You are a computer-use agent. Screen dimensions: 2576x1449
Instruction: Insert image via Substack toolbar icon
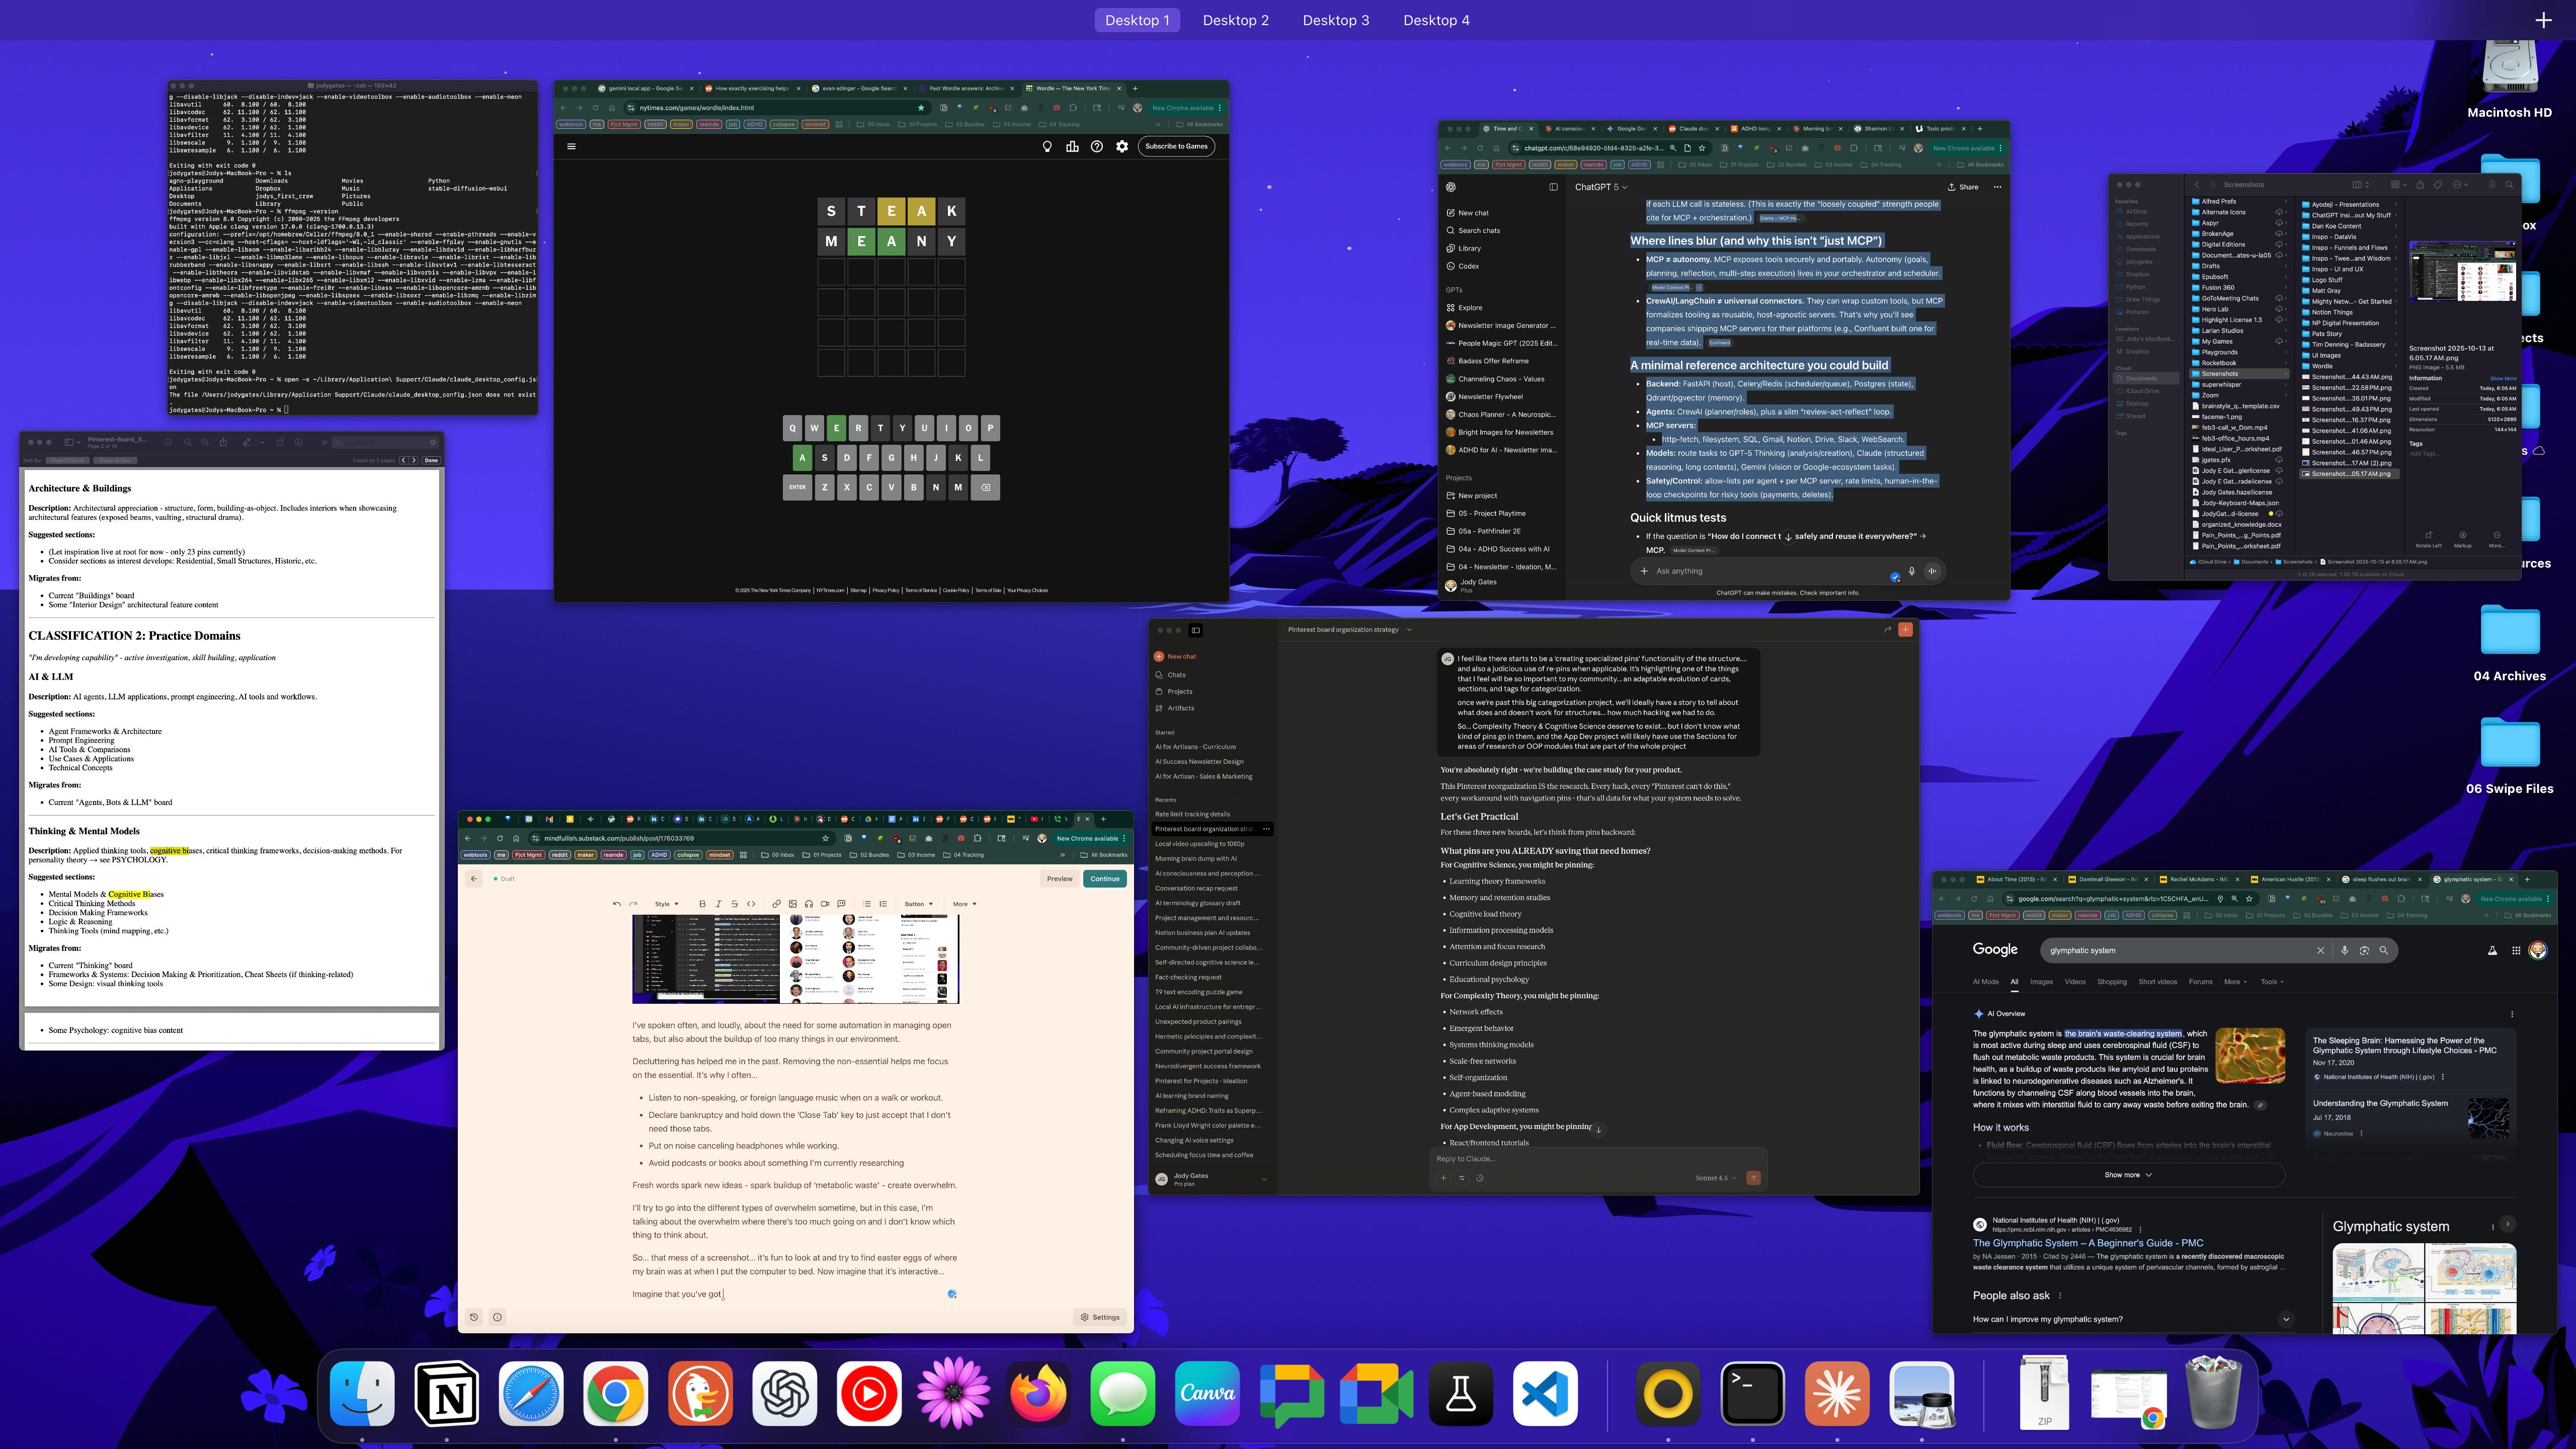click(x=793, y=904)
